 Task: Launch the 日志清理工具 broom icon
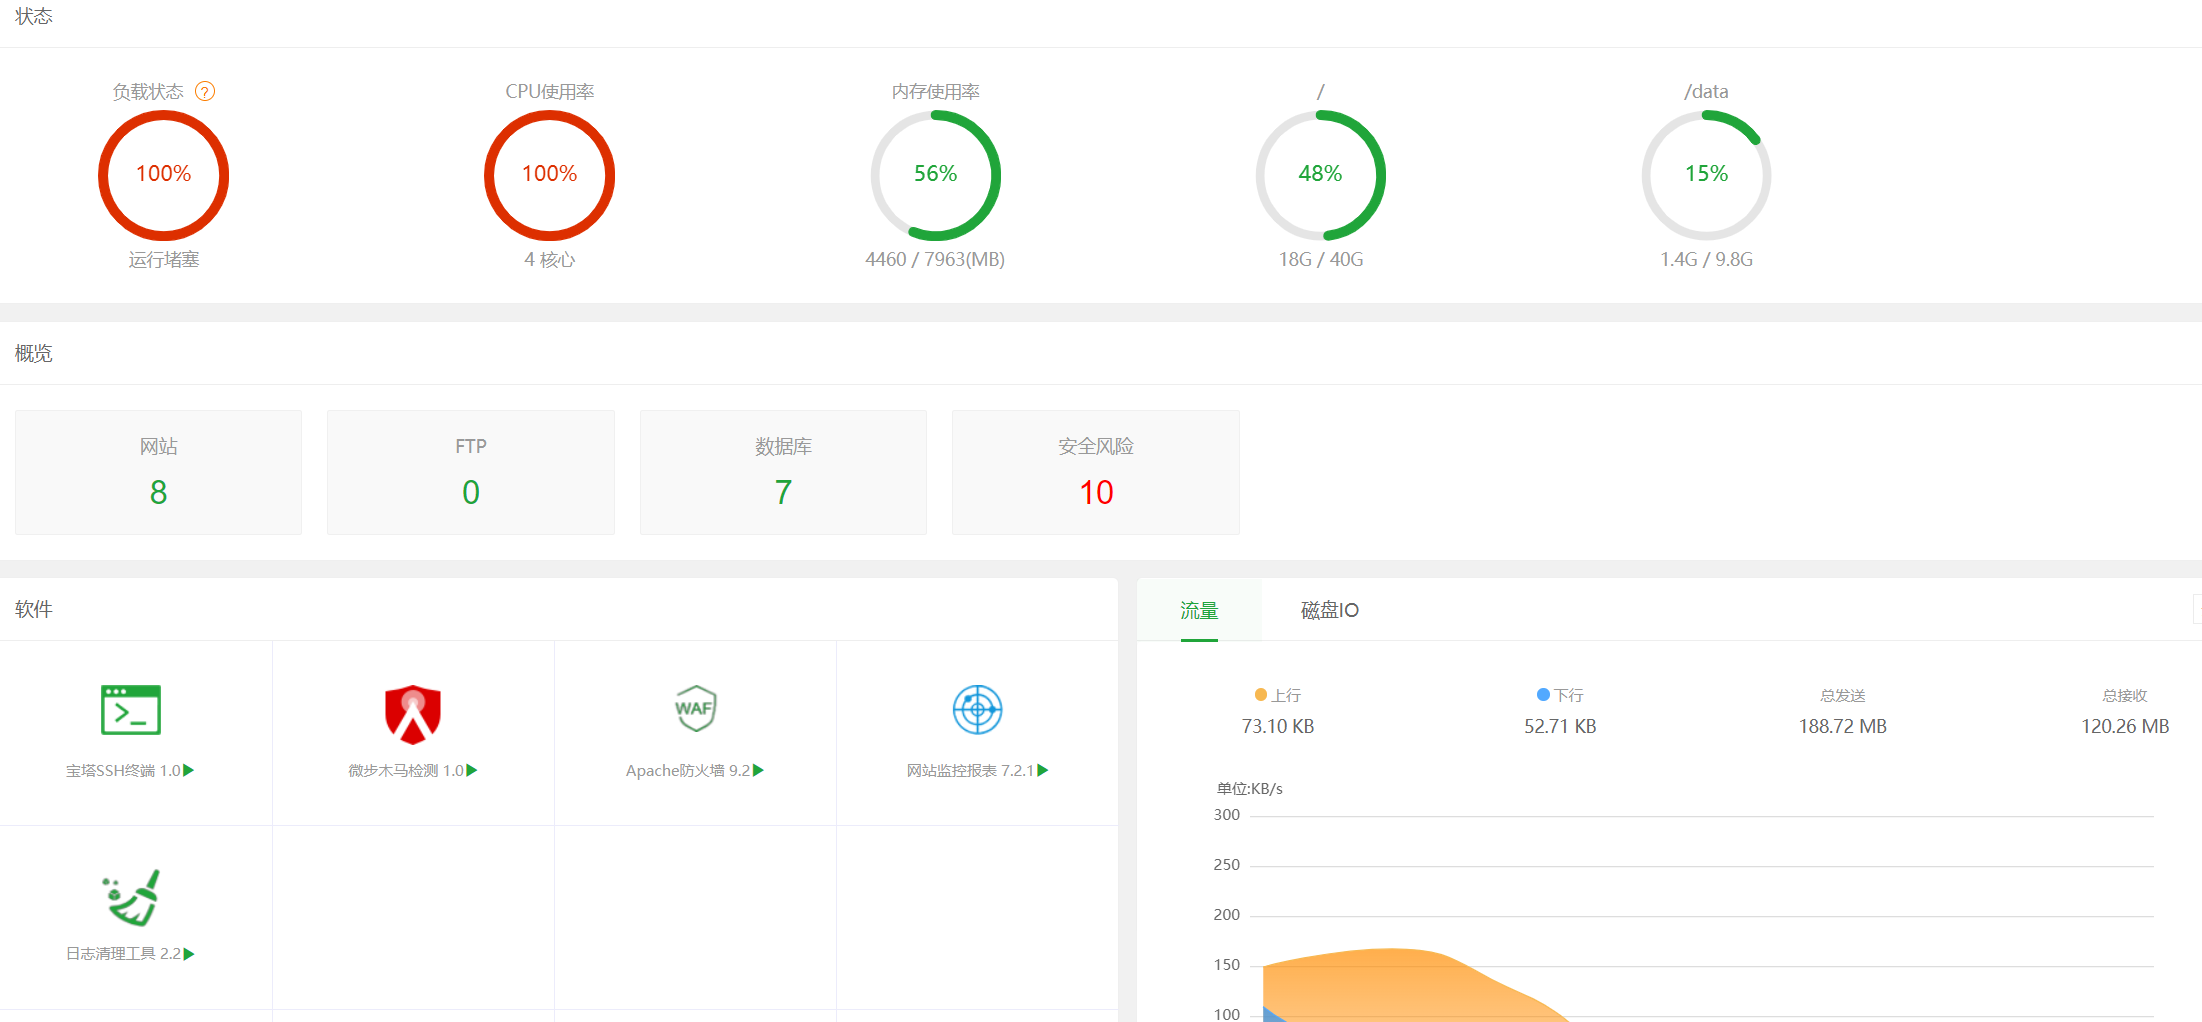[131, 897]
